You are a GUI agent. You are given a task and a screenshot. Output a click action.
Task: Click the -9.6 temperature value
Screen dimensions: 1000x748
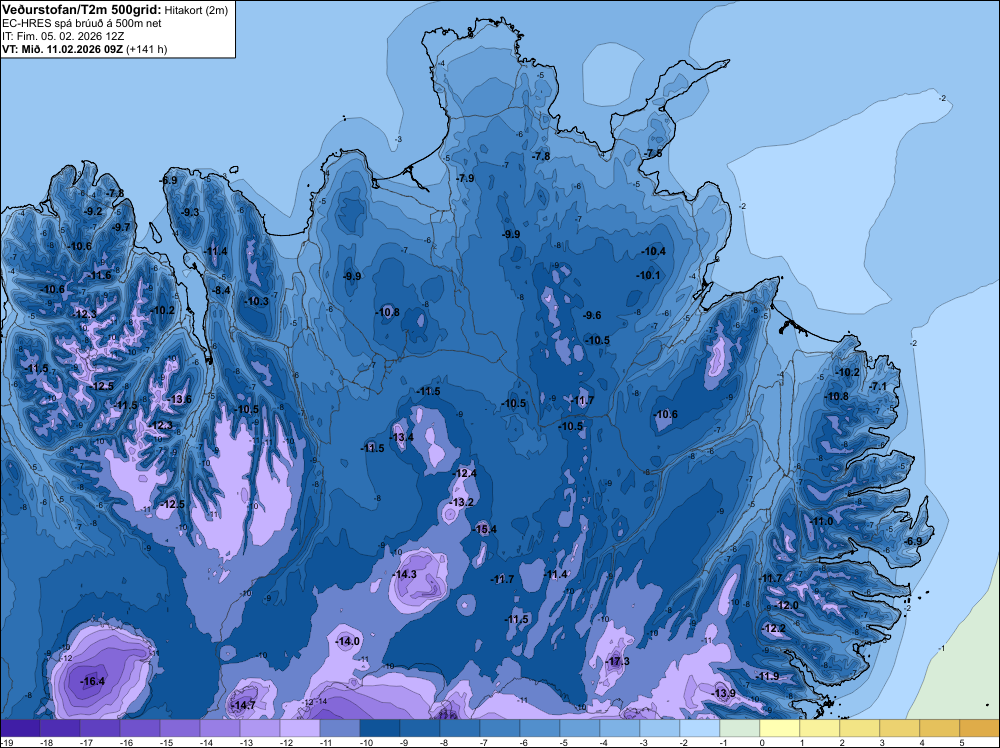pyautogui.click(x=592, y=315)
